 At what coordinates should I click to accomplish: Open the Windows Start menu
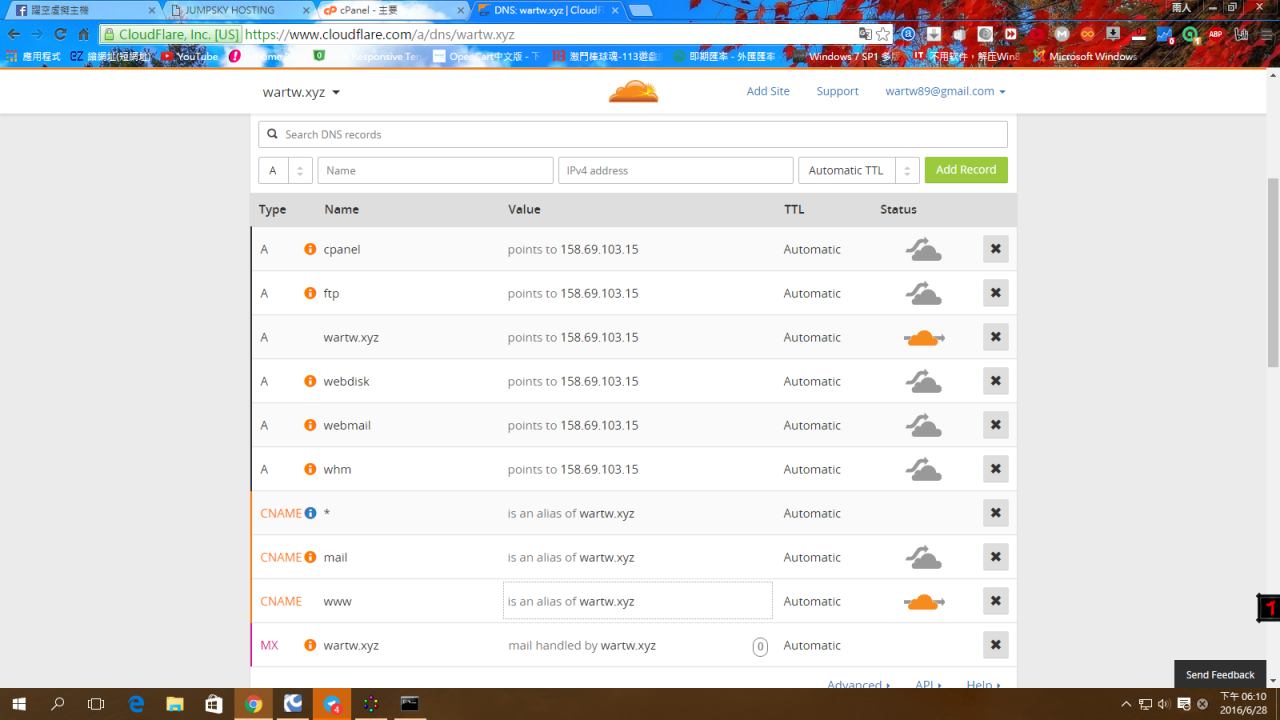pyautogui.click(x=19, y=704)
